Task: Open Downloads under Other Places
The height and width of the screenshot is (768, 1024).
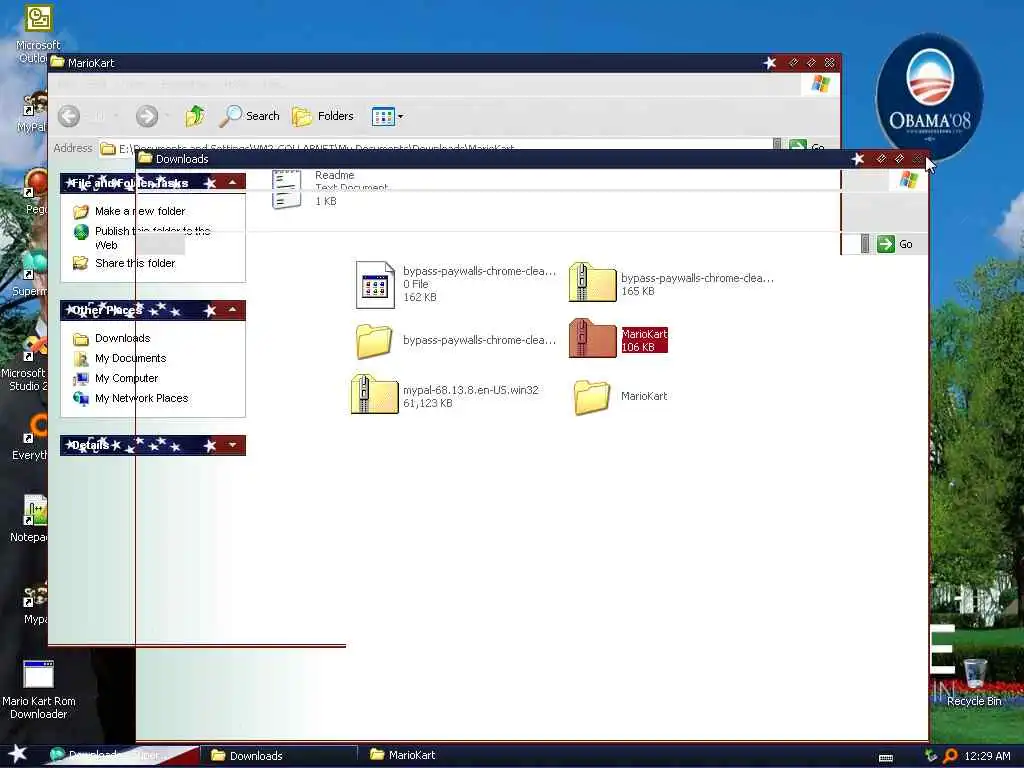Action: [x=122, y=338]
